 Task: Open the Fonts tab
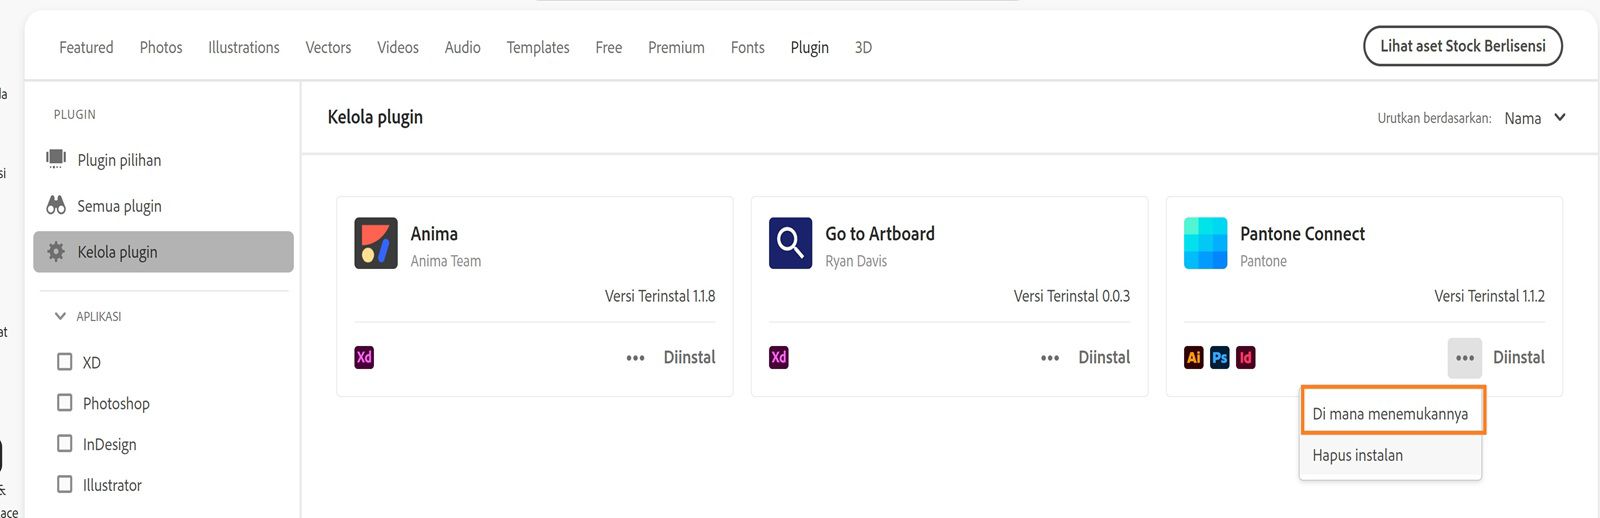748,47
